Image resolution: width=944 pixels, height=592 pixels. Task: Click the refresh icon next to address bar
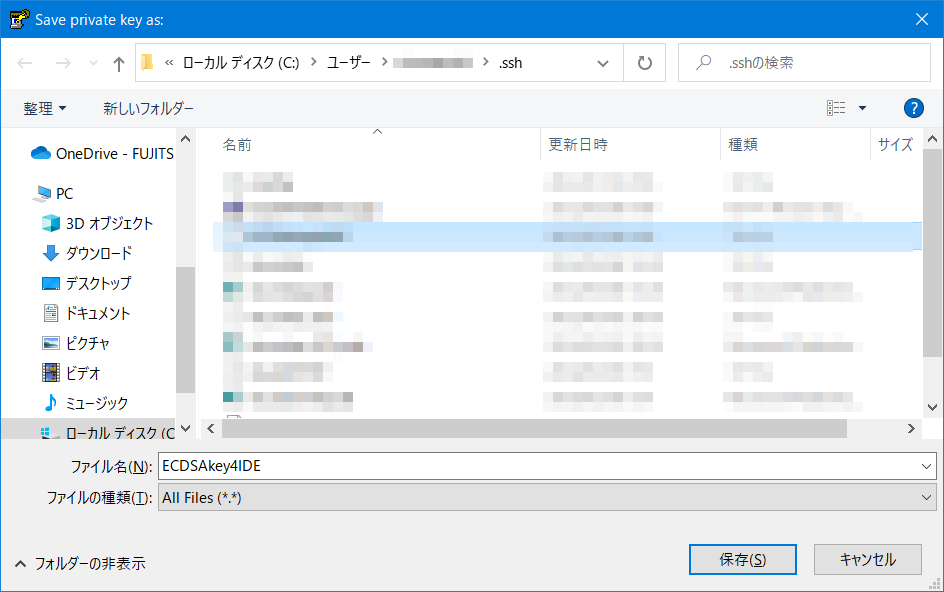click(x=644, y=63)
